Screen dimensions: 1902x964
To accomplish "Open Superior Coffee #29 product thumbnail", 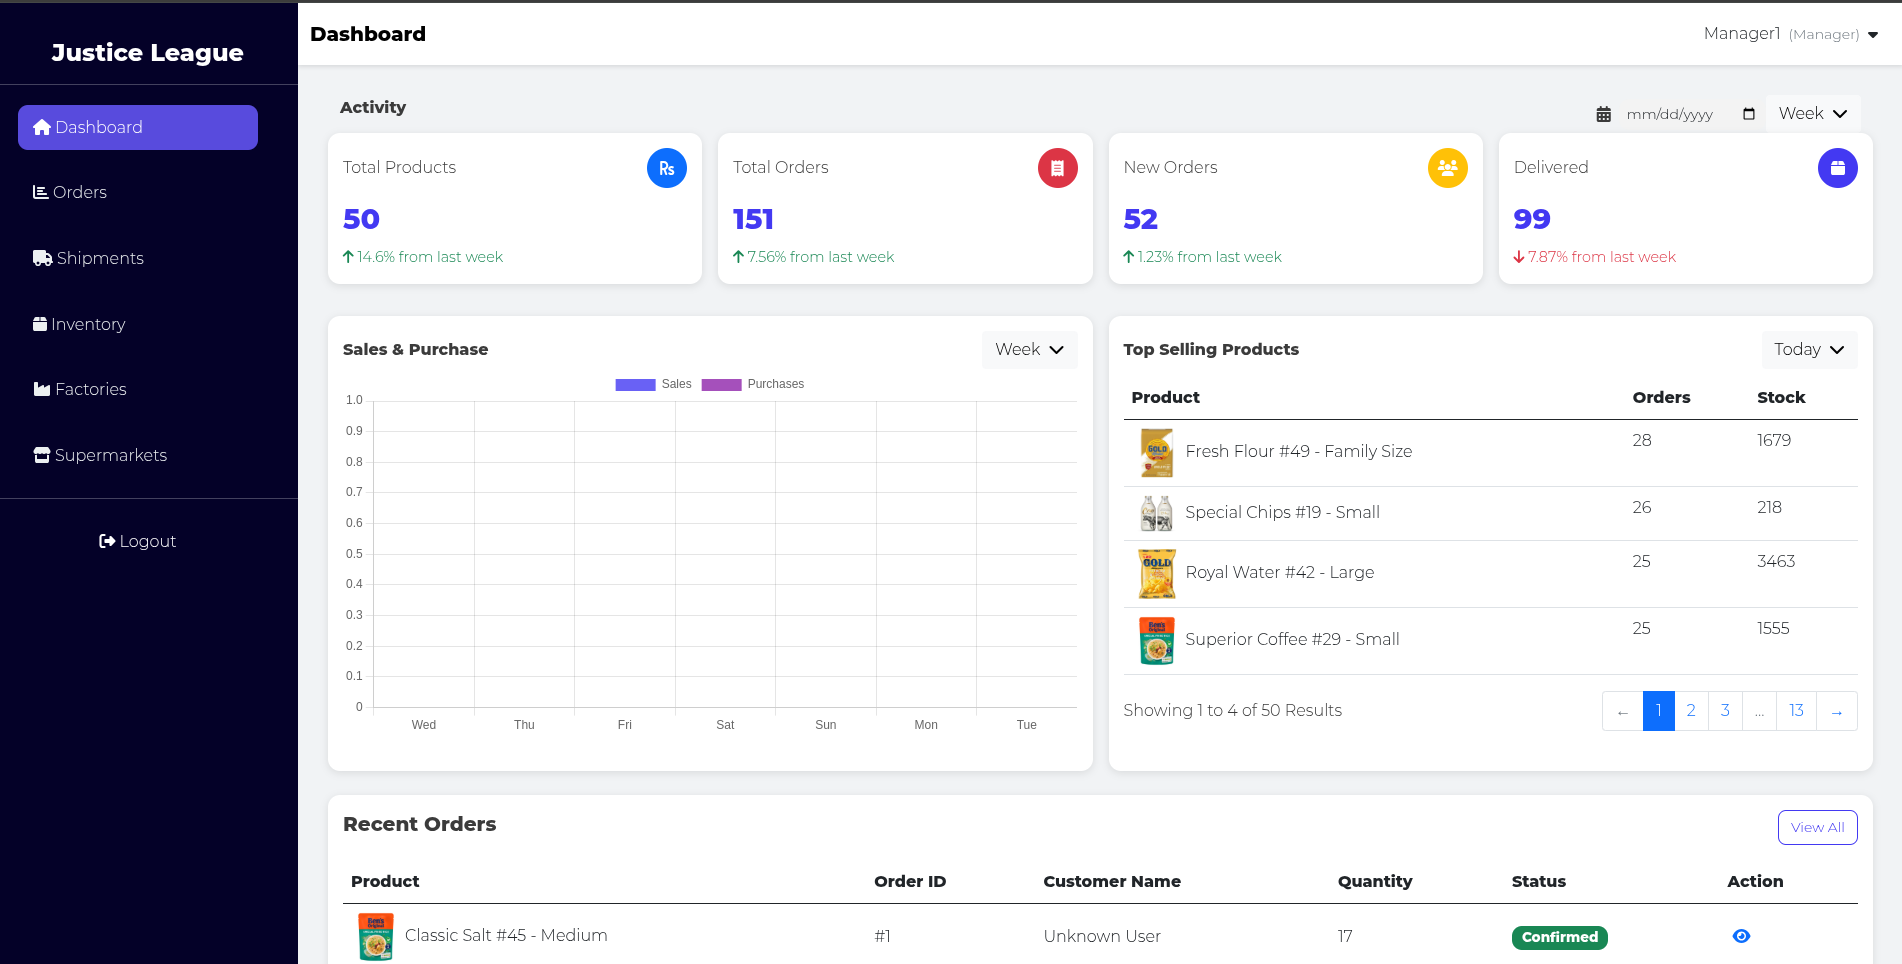I will 1157,641.
